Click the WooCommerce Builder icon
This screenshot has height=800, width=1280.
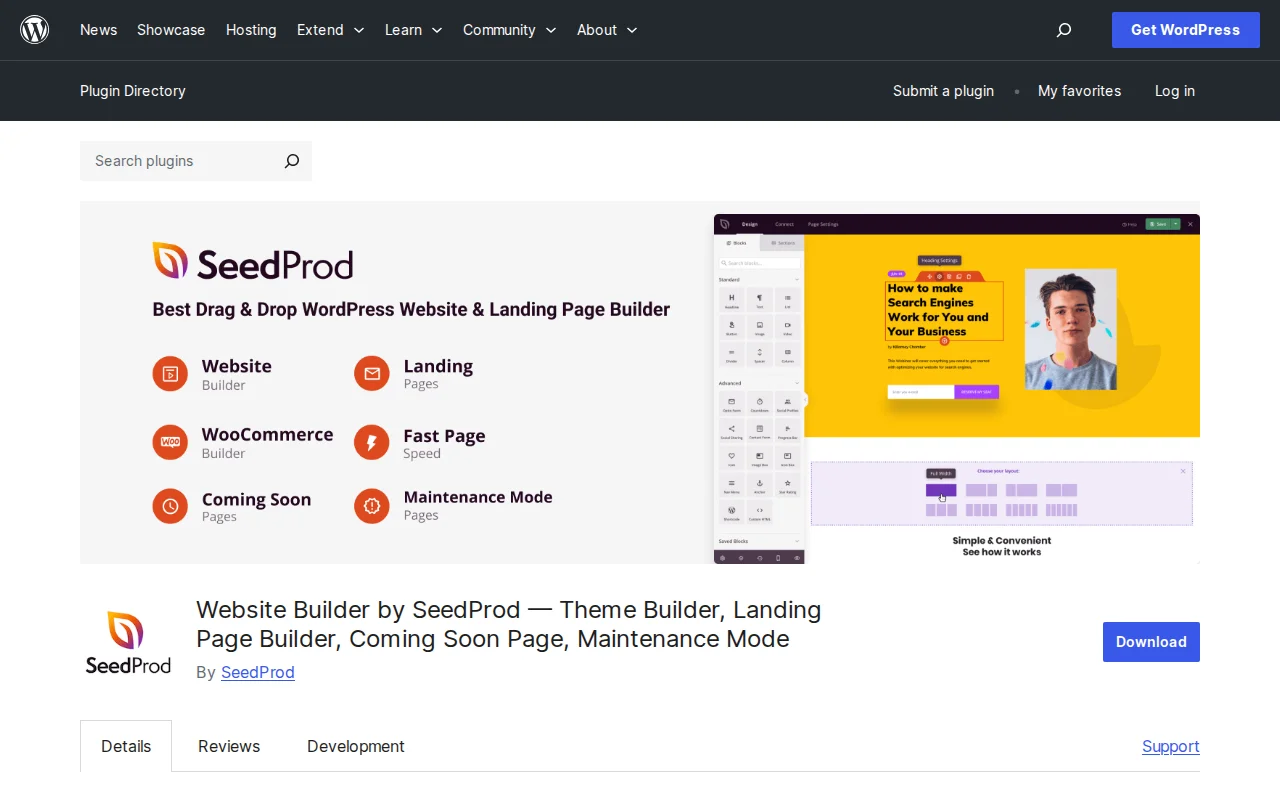pos(170,440)
